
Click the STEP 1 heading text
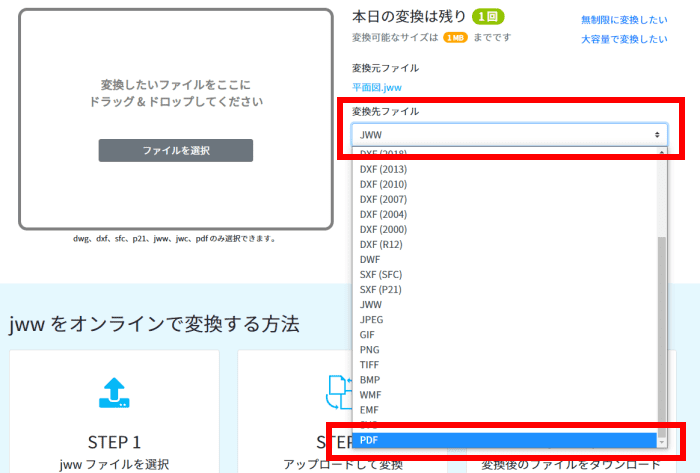tap(114, 442)
